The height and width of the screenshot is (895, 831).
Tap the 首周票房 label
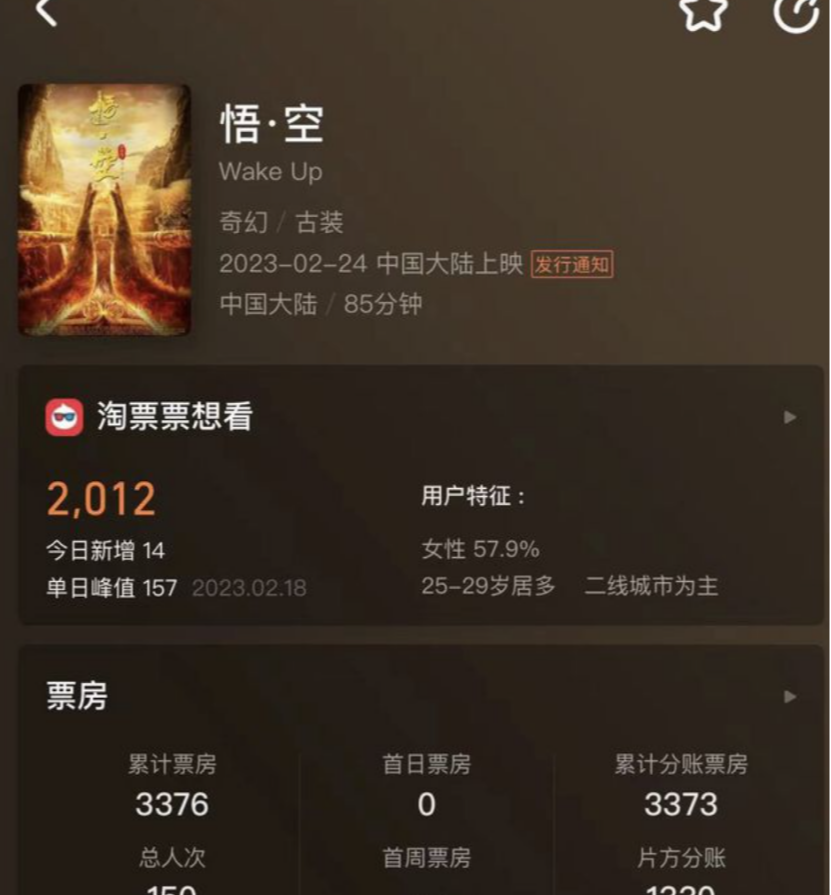coord(426,858)
